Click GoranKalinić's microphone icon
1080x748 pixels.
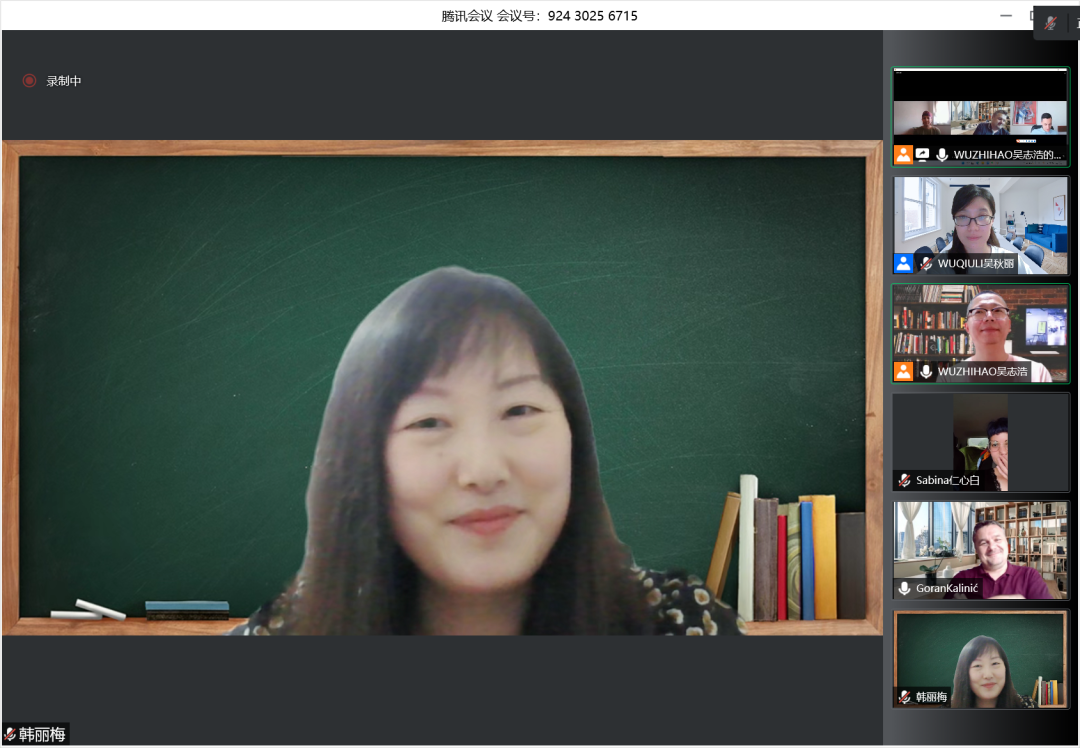(904, 589)
